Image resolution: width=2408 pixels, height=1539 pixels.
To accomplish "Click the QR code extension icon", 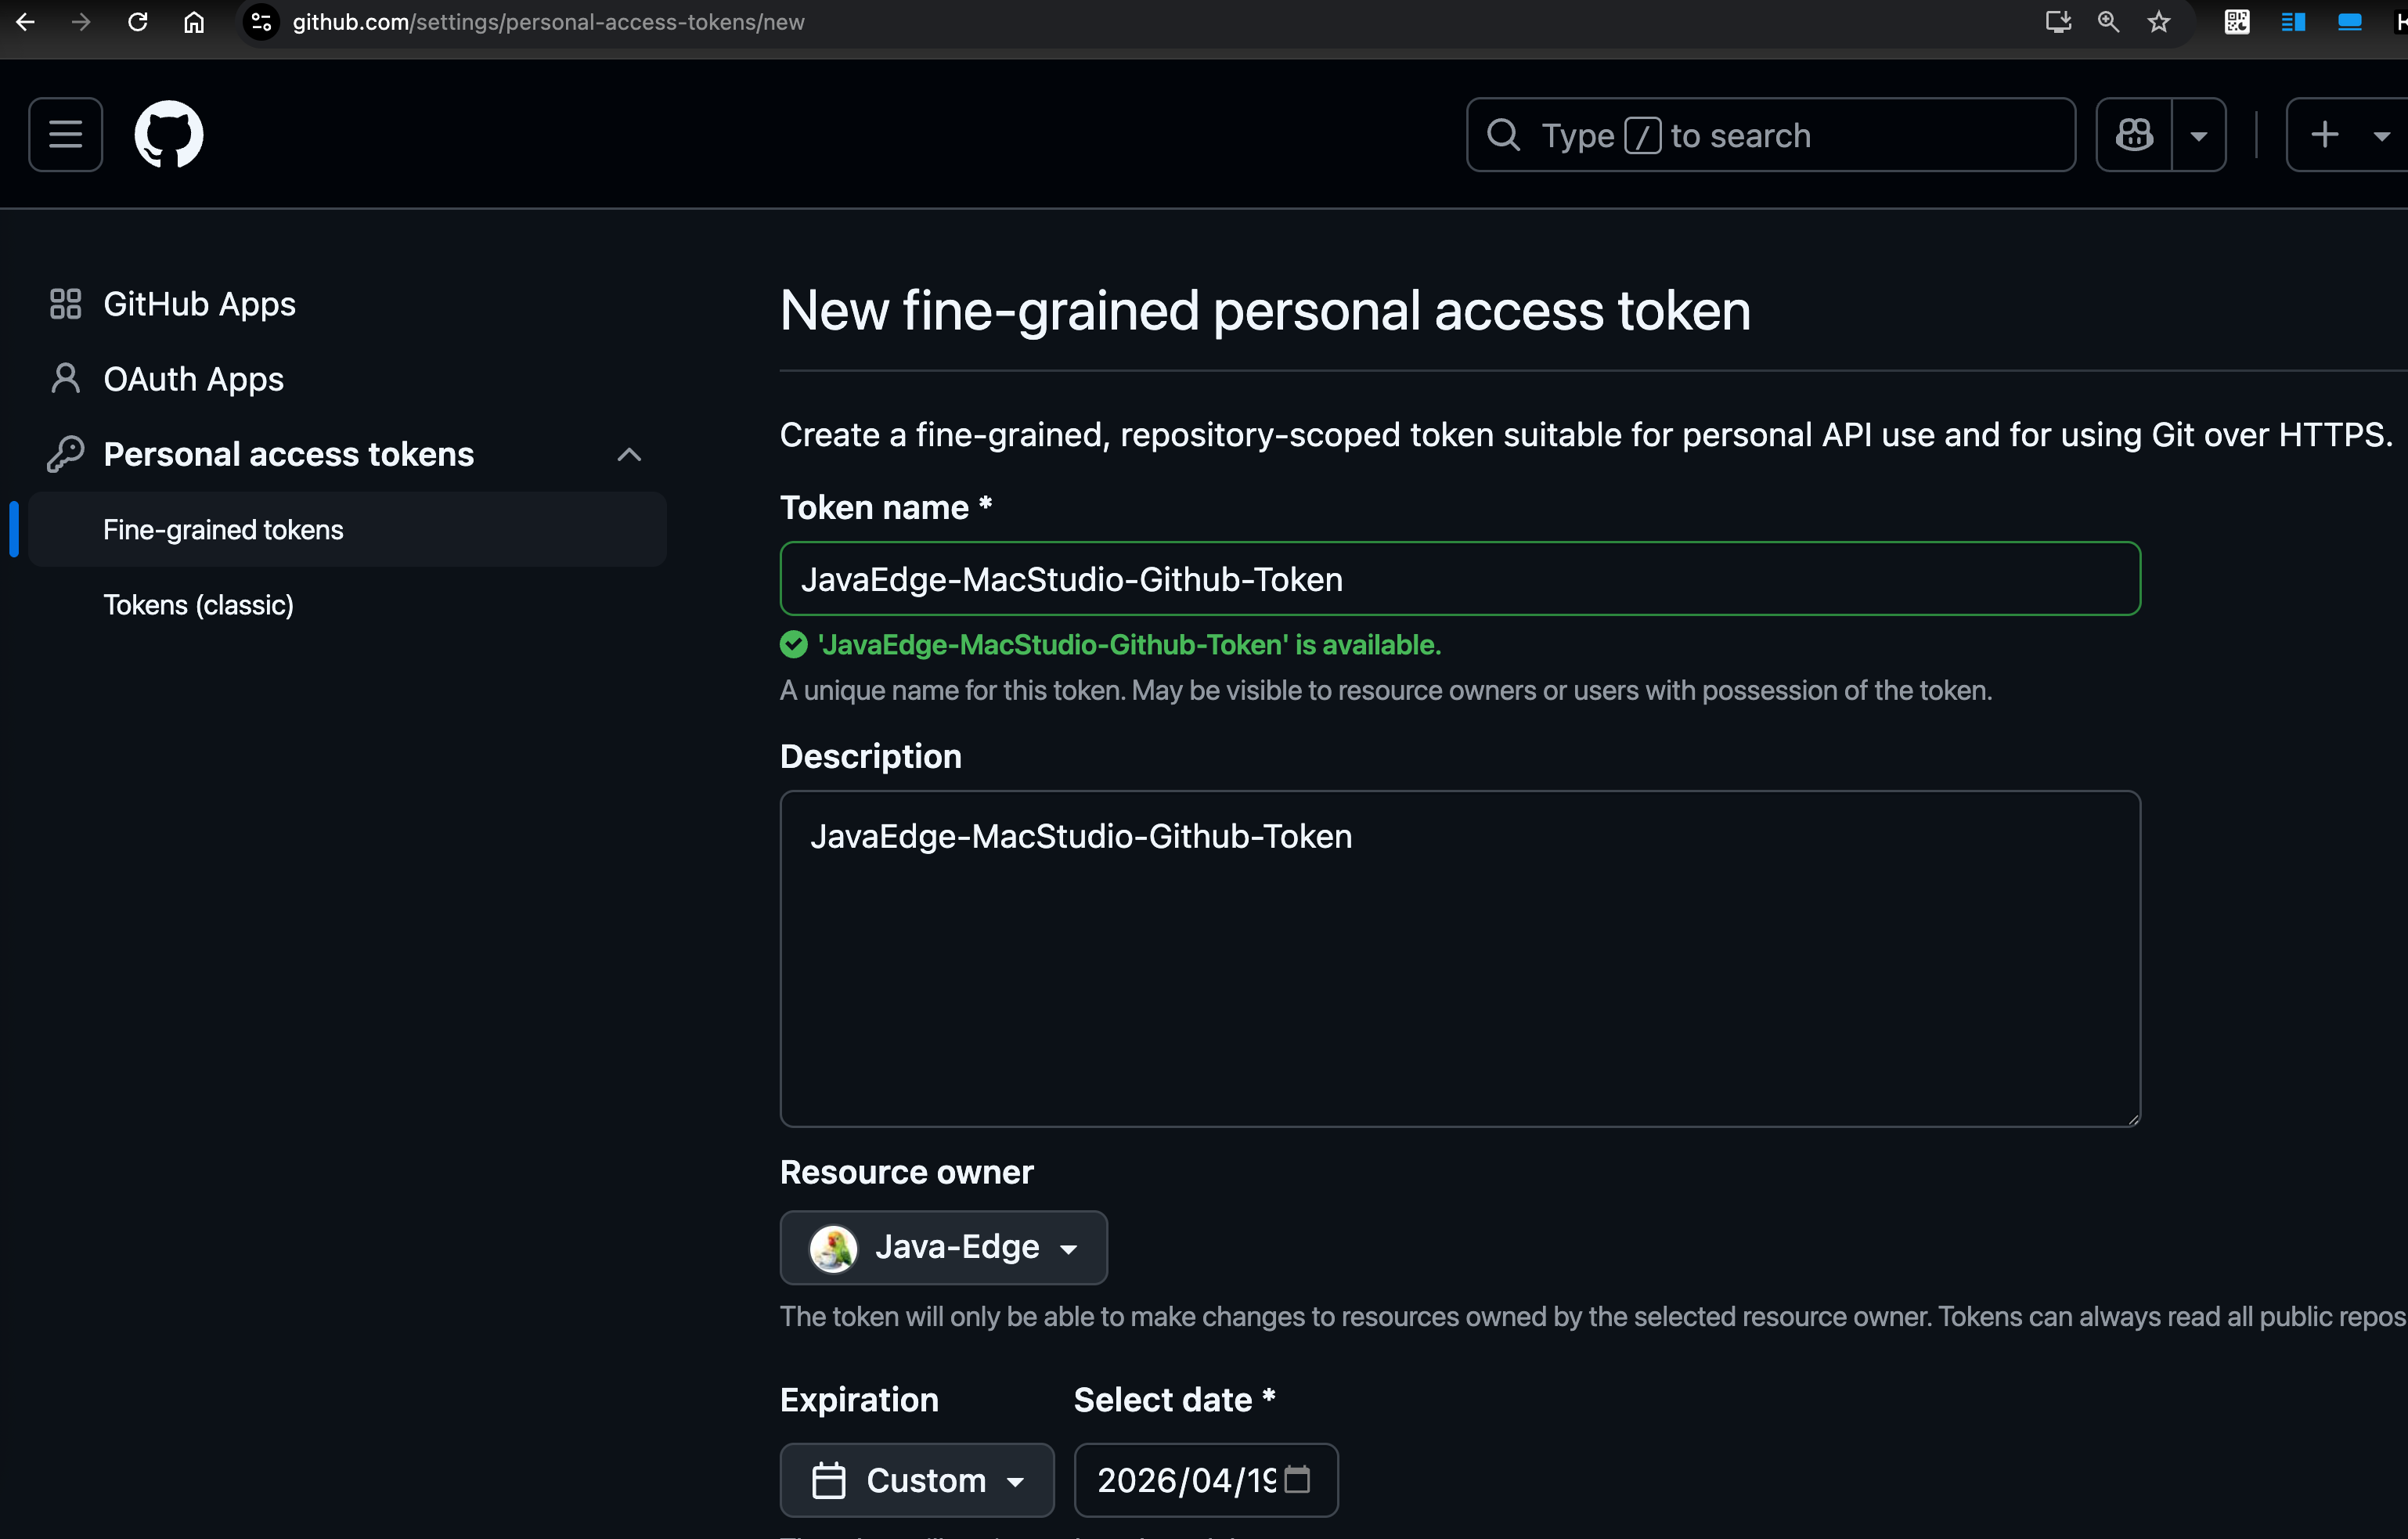I will [2236, 21].
